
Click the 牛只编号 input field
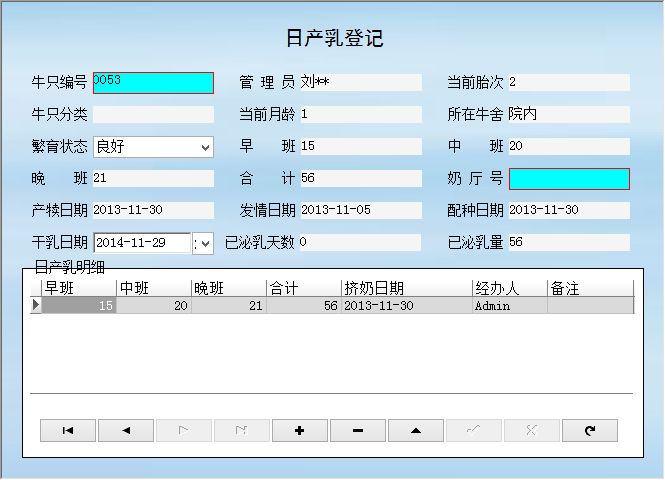tap(153, 83)
